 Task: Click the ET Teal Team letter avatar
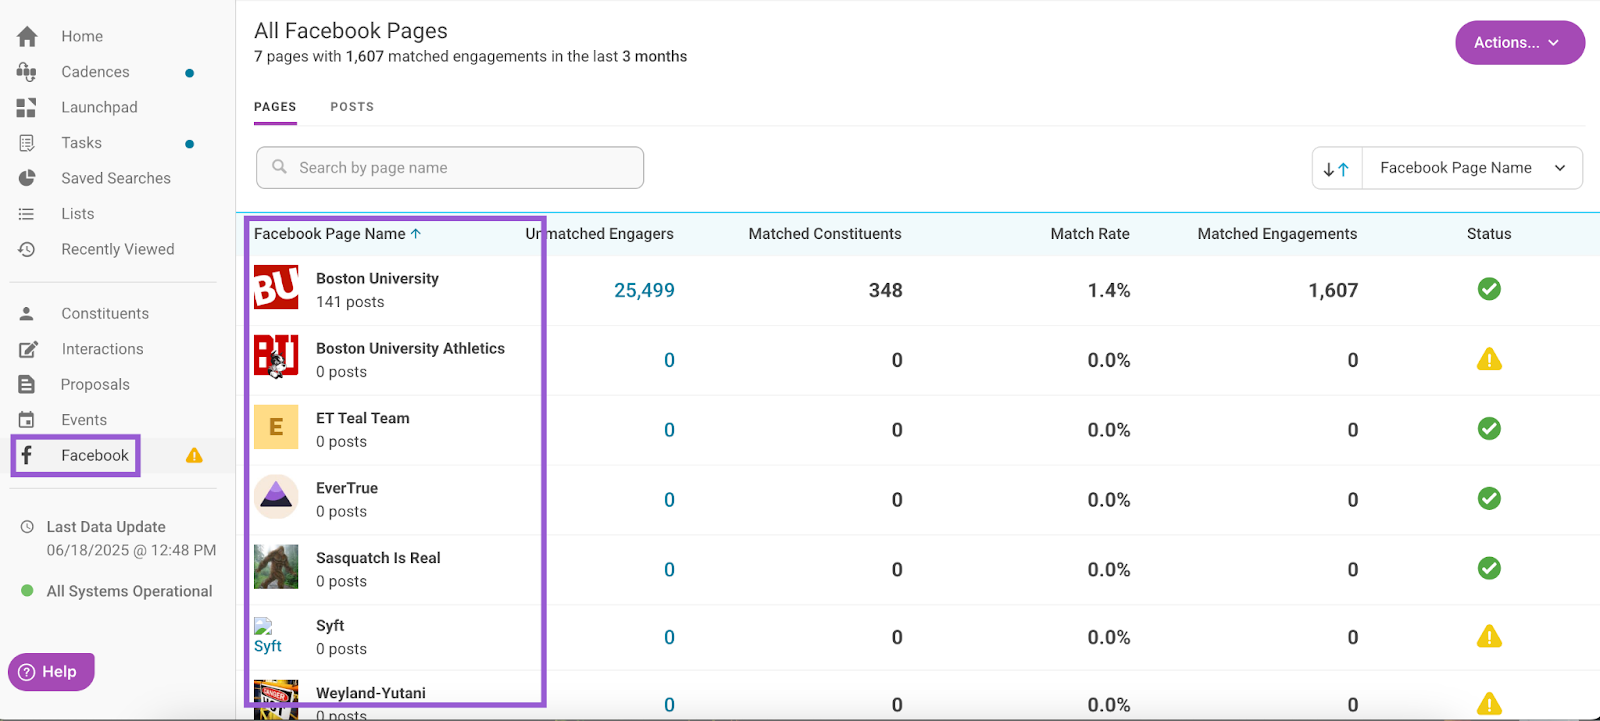276,427
